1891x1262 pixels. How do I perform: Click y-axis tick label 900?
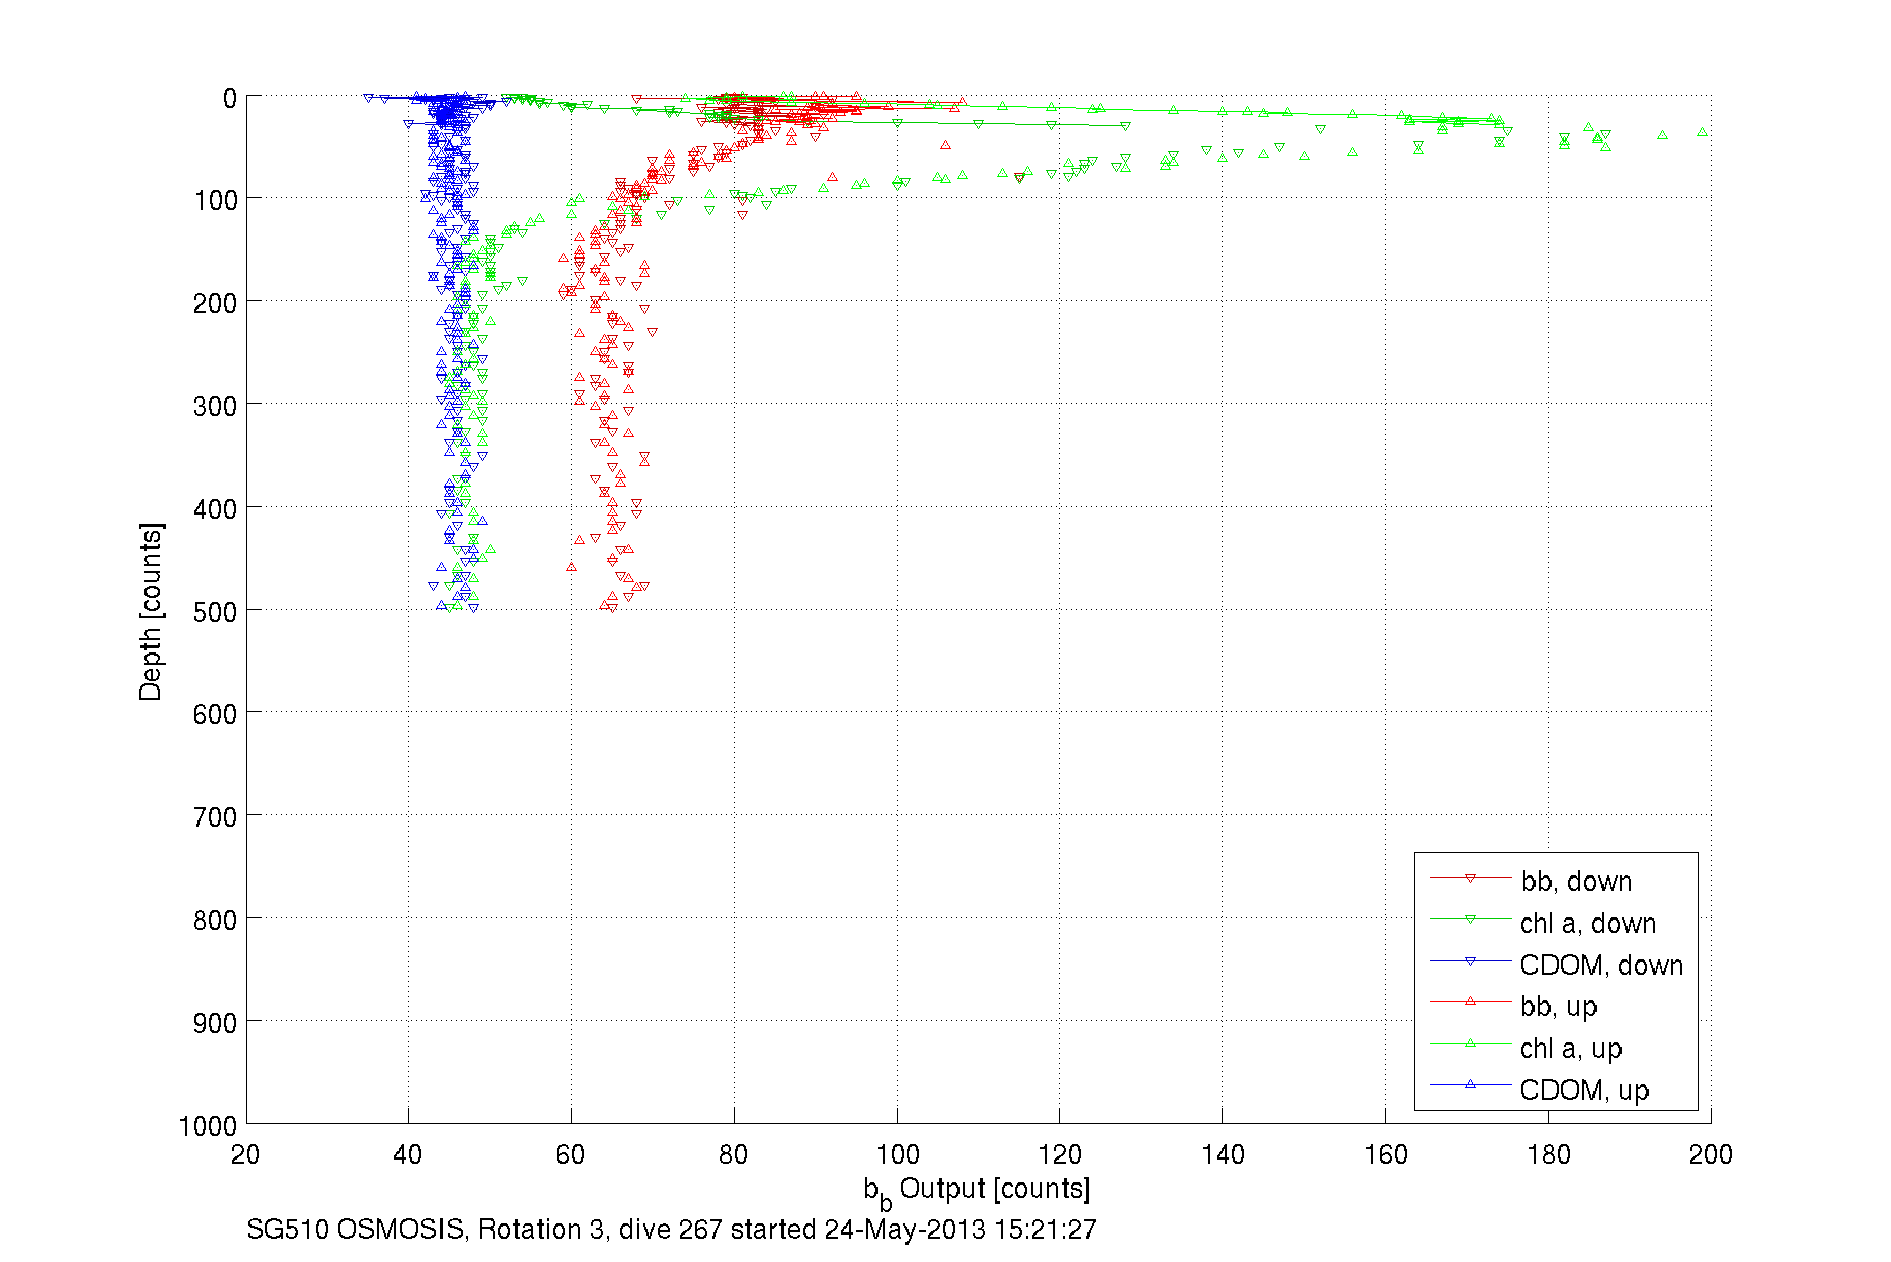(x=215, y=1023)
